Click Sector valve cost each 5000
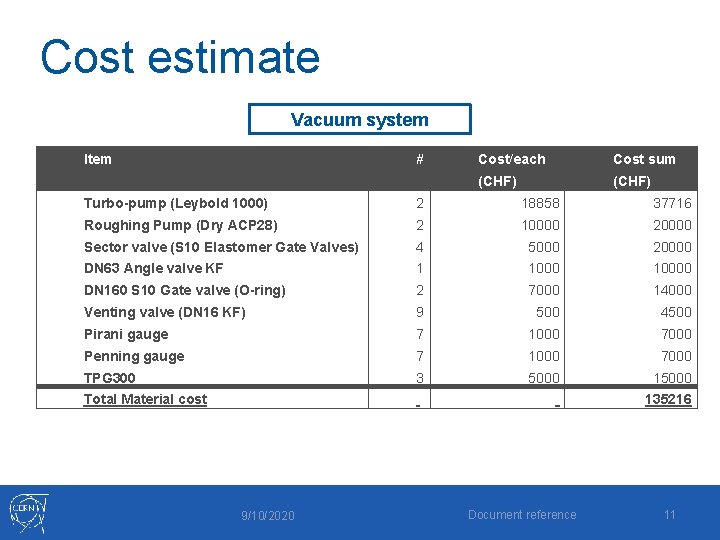720x540 pixels. pyautogui.click(x=544, y=248)
